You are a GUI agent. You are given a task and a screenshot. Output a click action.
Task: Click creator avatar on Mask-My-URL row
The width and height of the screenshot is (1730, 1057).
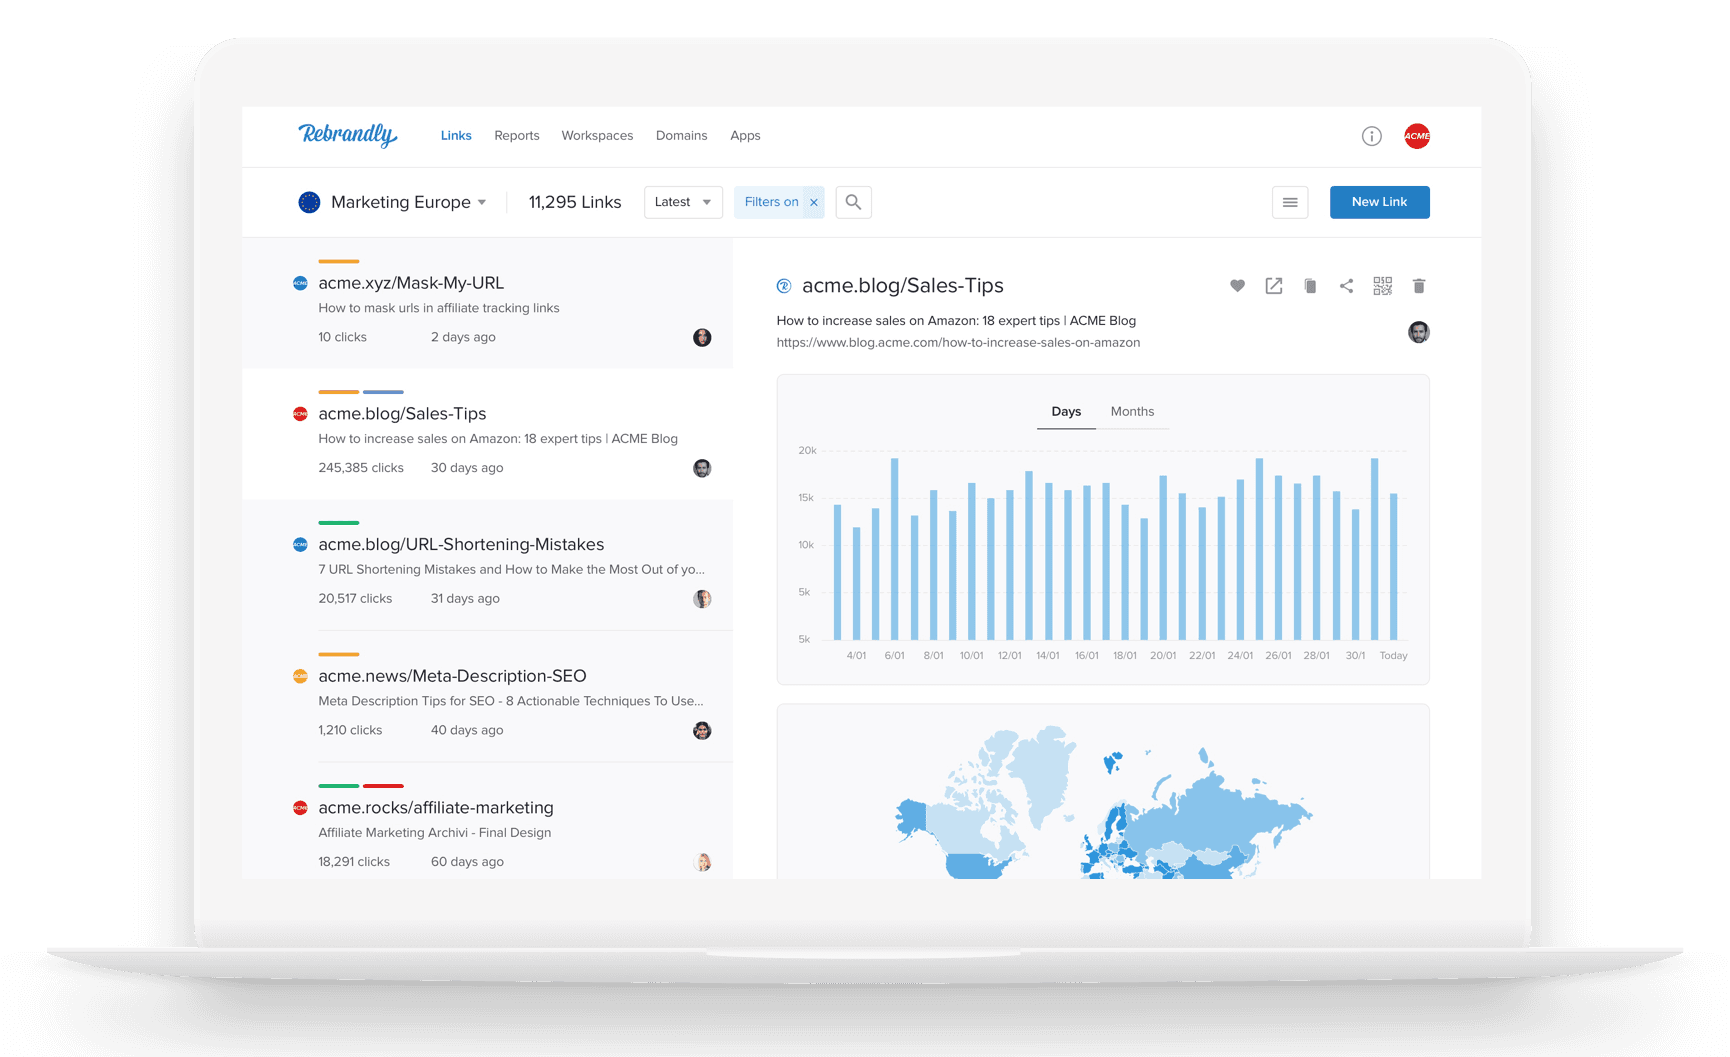tap(702, 337)
